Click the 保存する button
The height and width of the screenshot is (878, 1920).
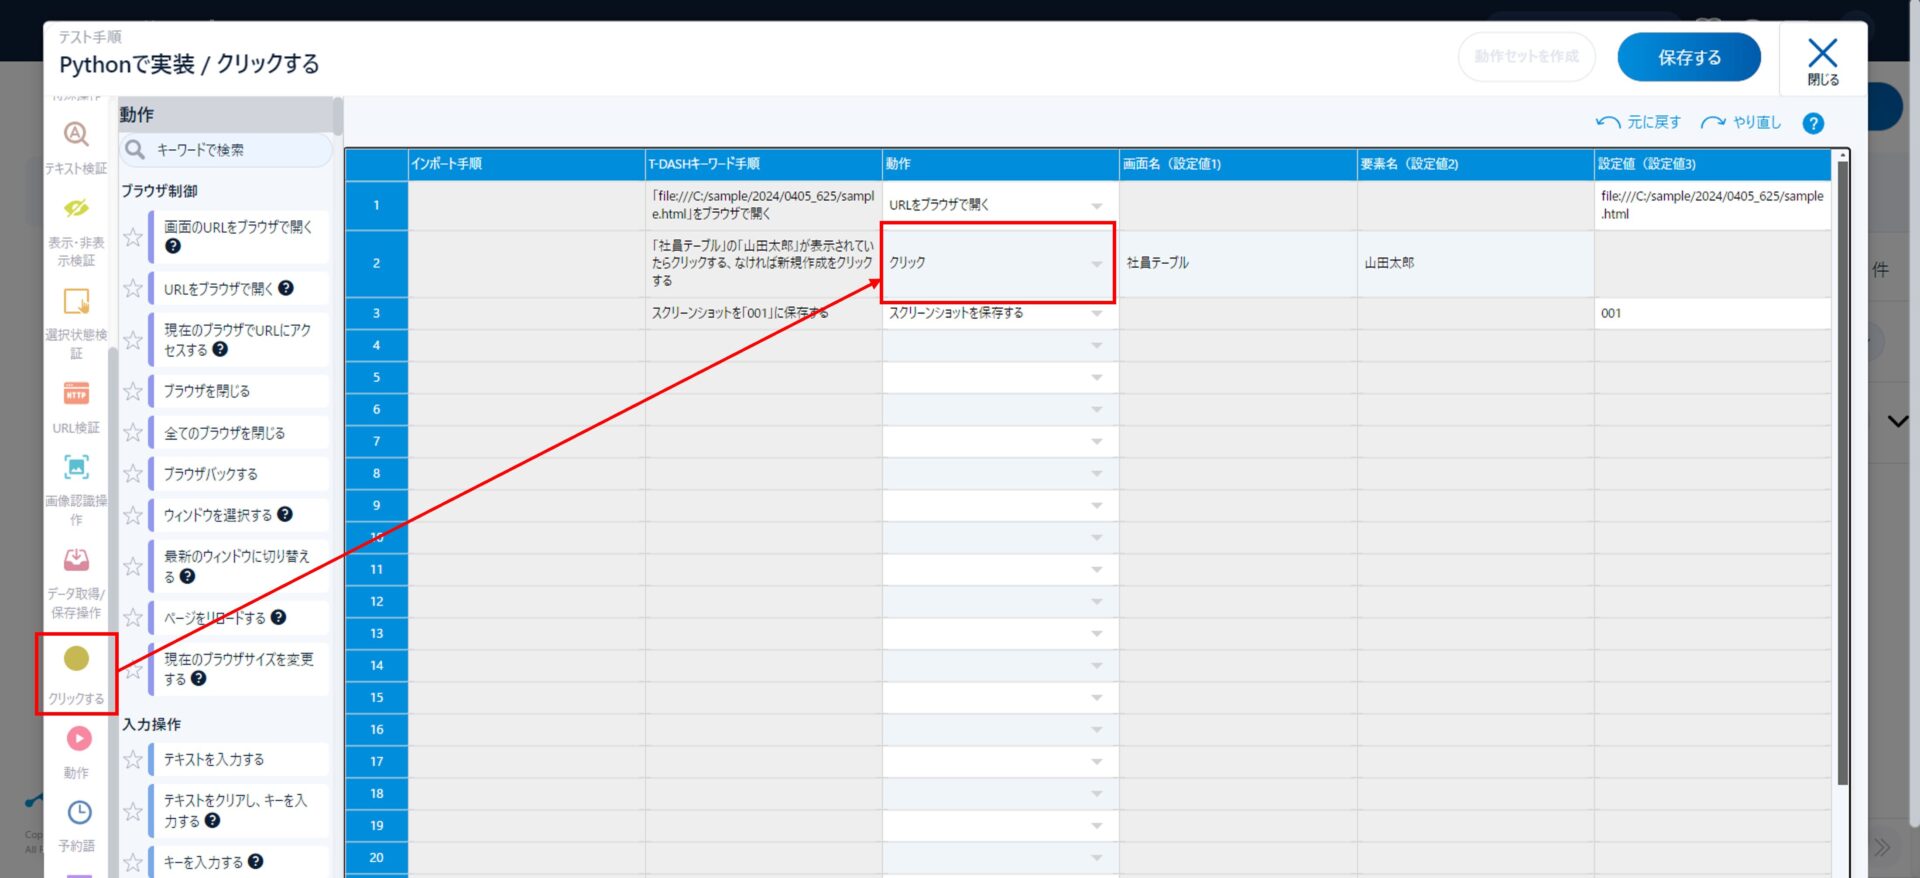click(x=1688, y=58)
